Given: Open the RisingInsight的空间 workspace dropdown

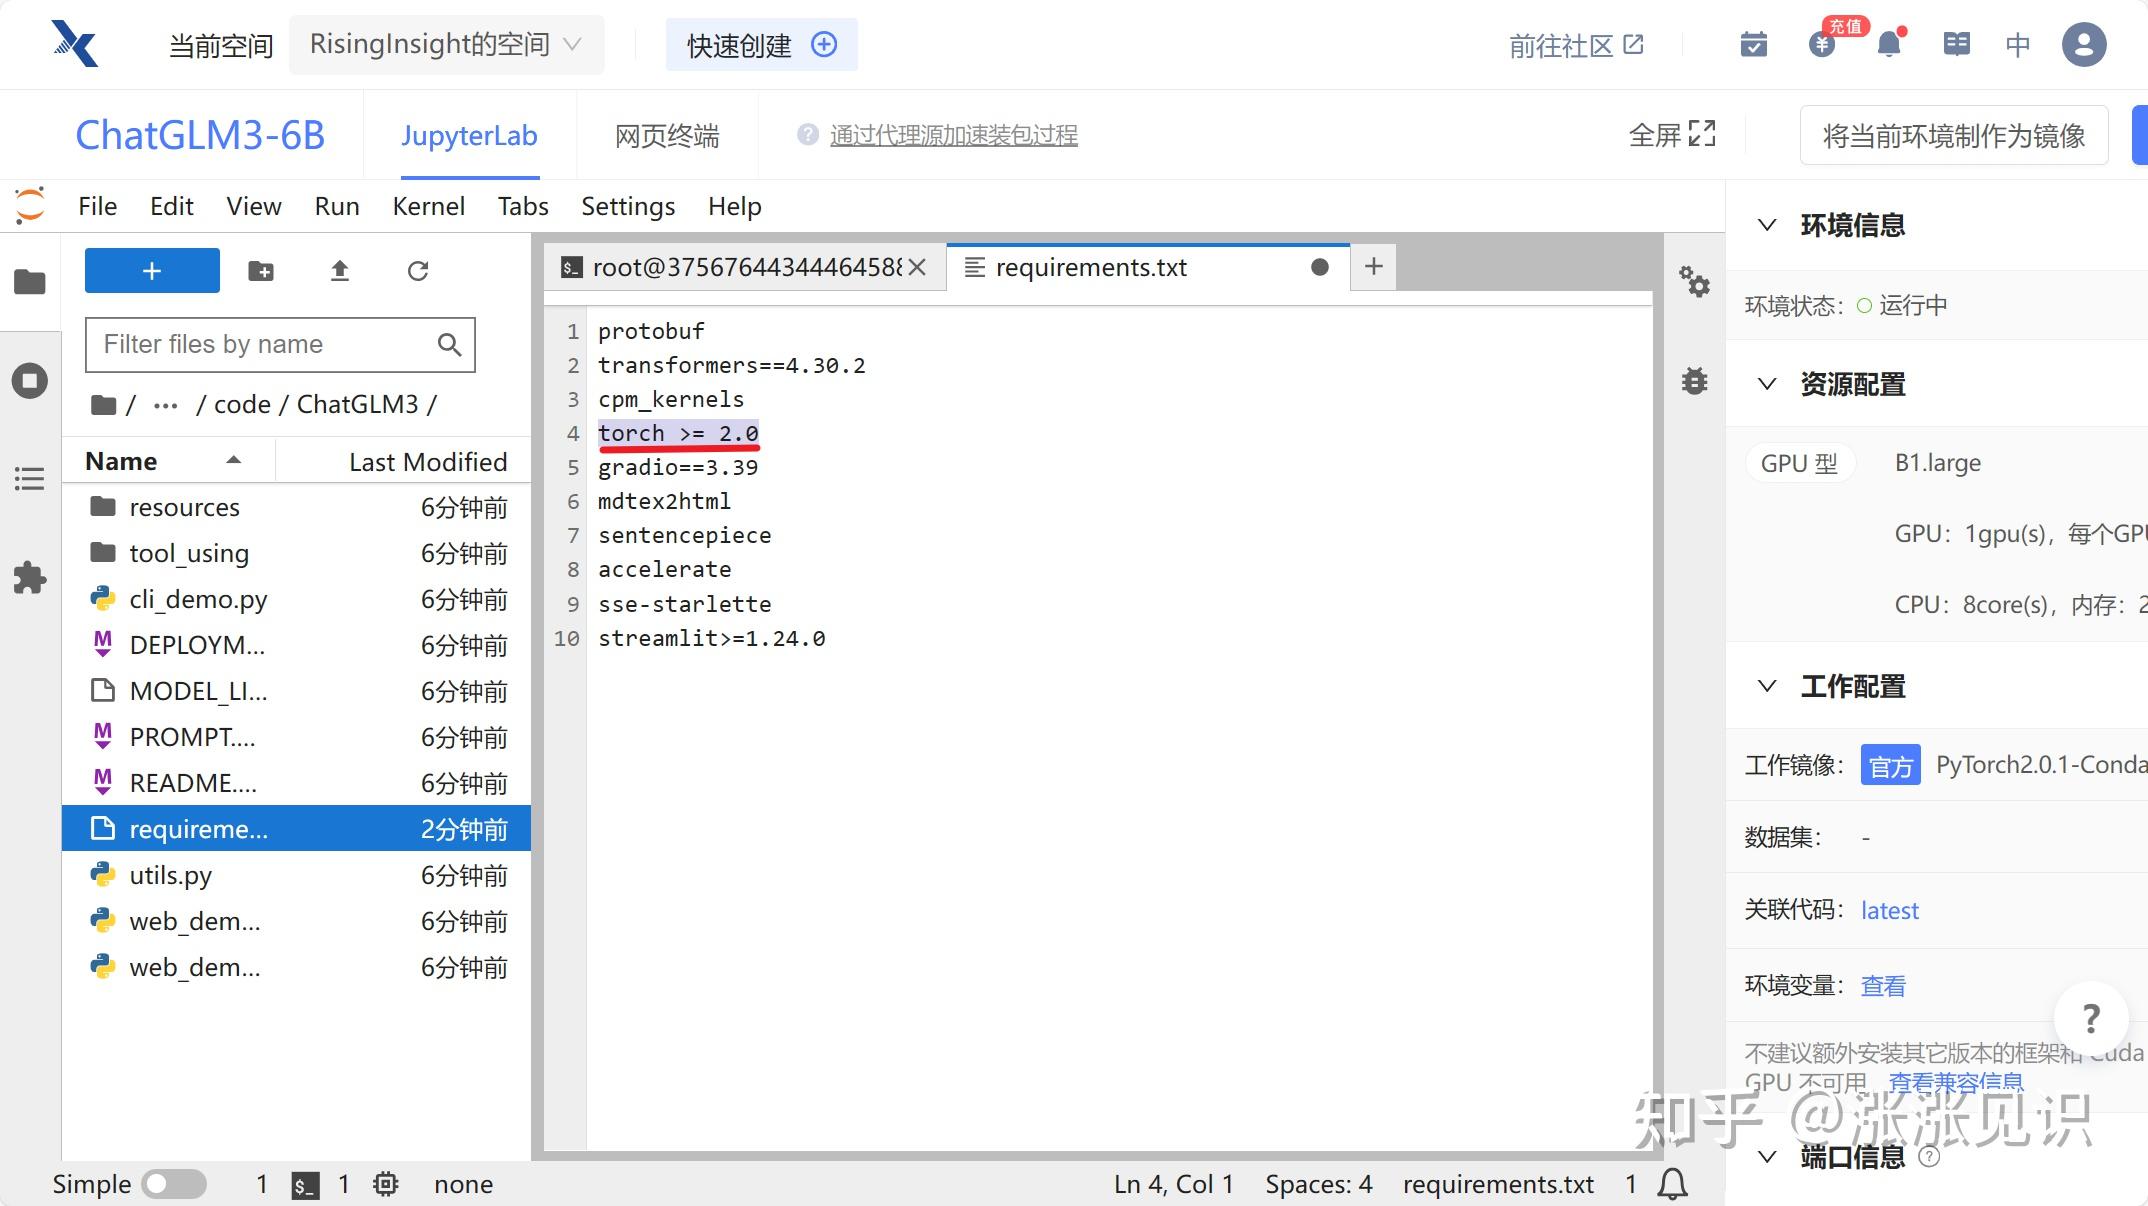Looking at the screenshot, I should [x=446, y=44].
